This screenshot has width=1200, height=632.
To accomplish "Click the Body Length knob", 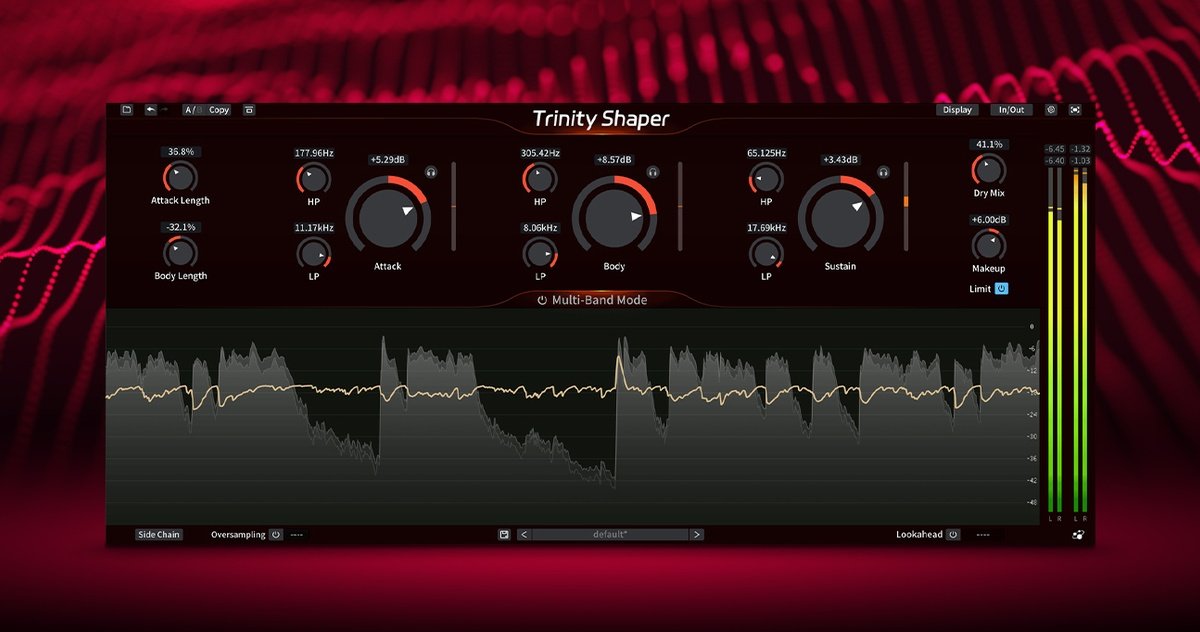I will click(x=181, y=252).
